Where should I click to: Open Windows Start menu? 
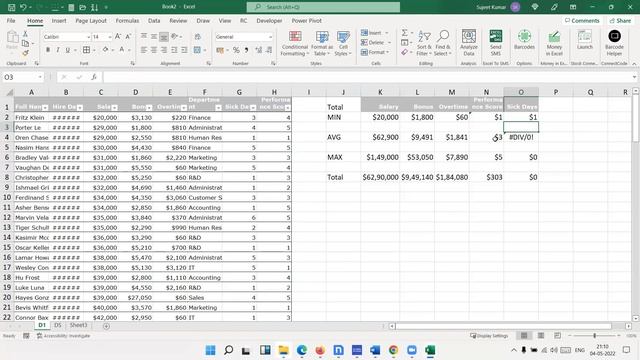pyautogui.click(x=210, y=350)
